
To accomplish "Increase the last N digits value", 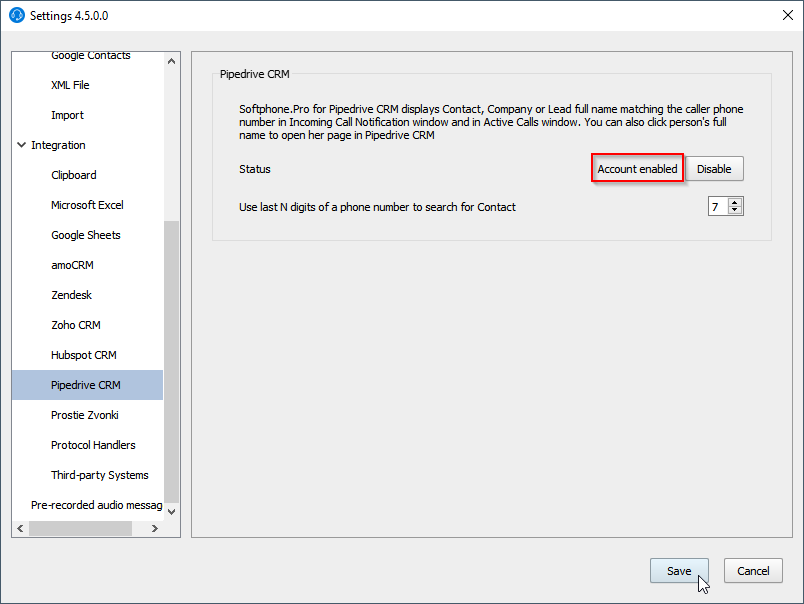I will coord(736,202).
